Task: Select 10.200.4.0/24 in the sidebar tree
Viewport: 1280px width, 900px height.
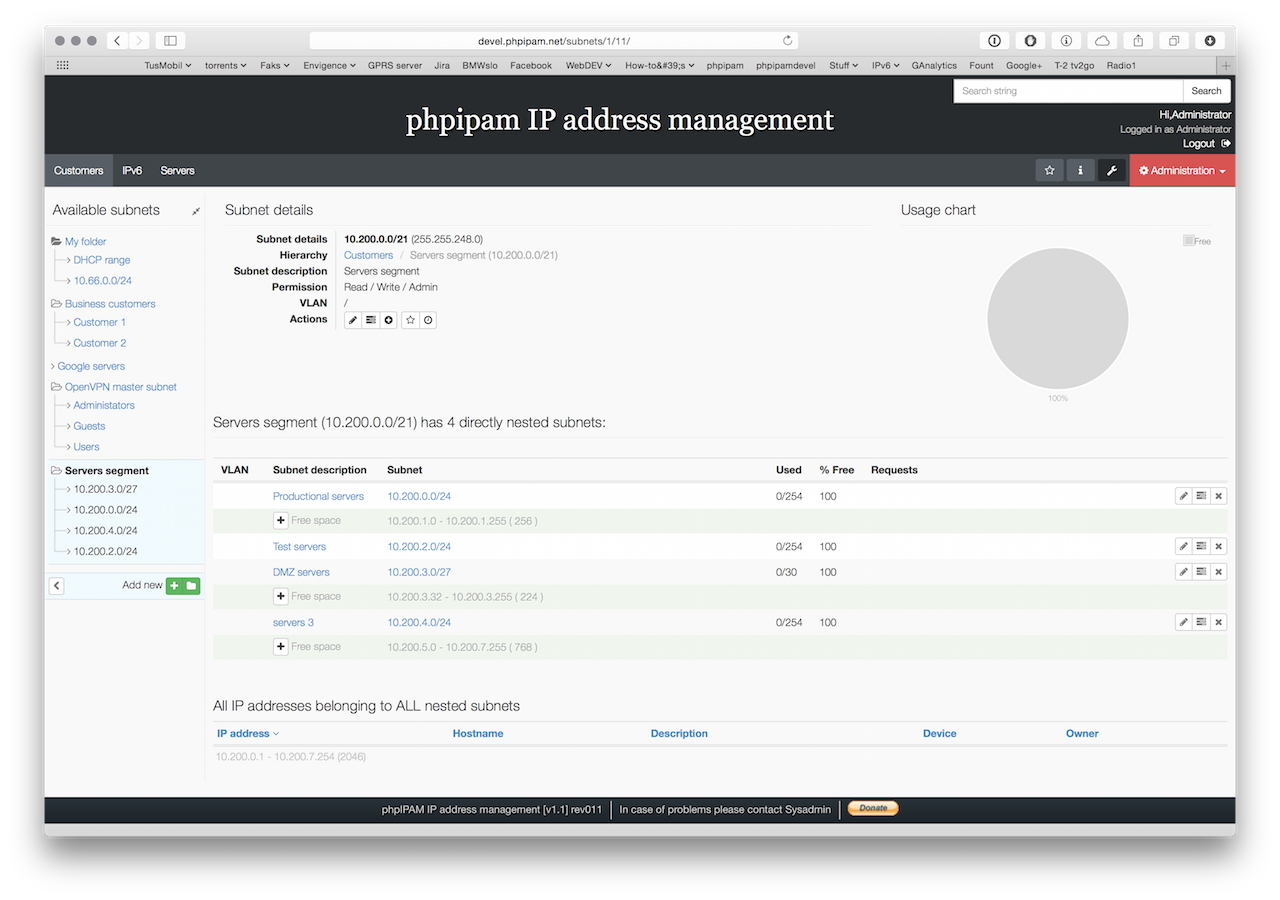Action: pyautogui.click(x=106, y=531)
